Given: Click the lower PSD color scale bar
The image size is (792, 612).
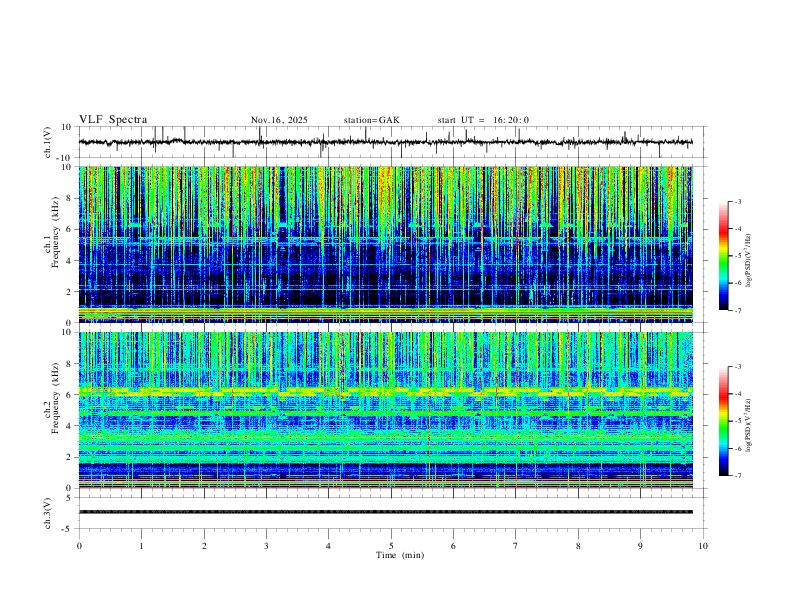Looking at the screenshot, I should (724, 421).
